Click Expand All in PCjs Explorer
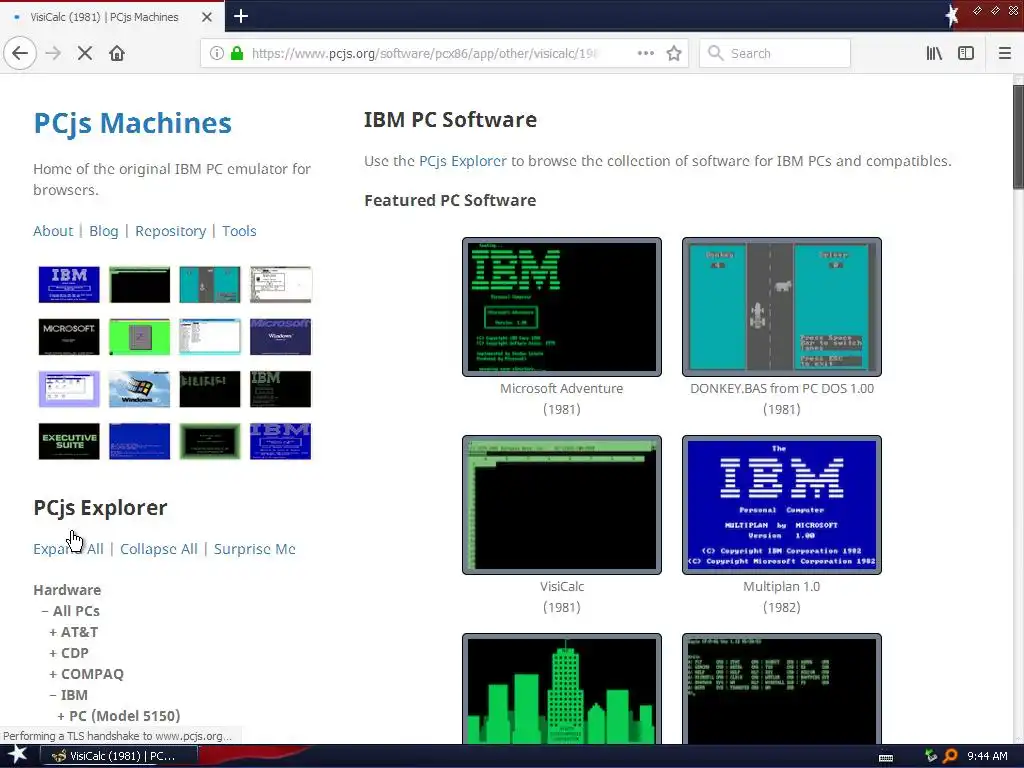This screenshot has width=1024, height=768. click(69, 549)
